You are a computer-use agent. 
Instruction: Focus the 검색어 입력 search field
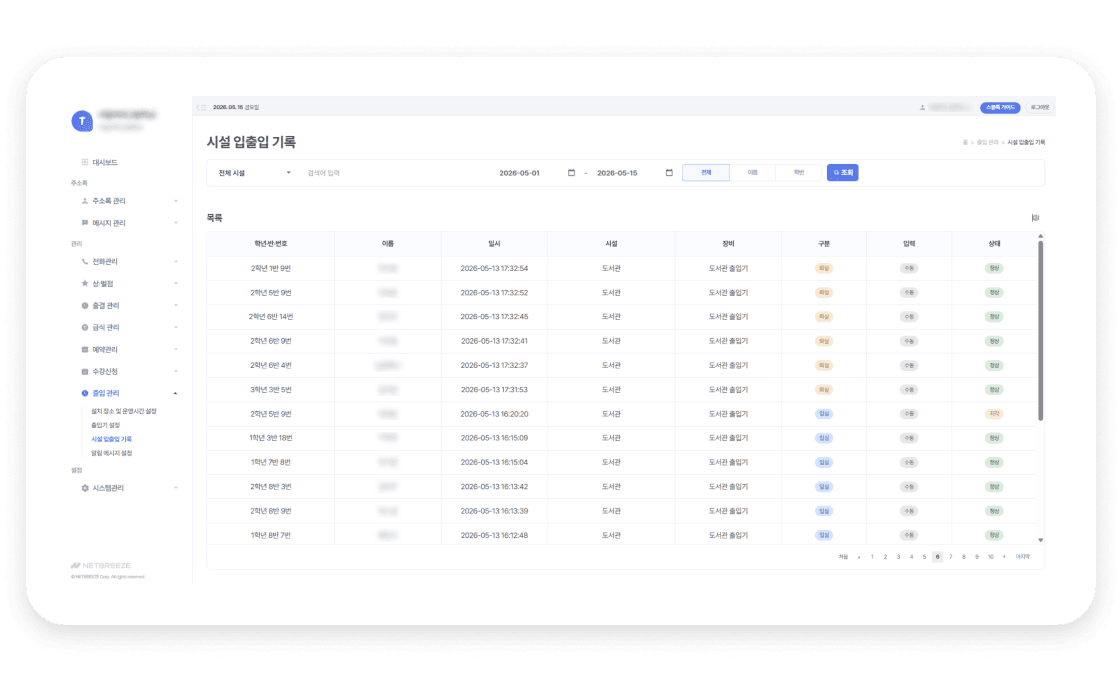pyautogui.click(x=395, y=173)
